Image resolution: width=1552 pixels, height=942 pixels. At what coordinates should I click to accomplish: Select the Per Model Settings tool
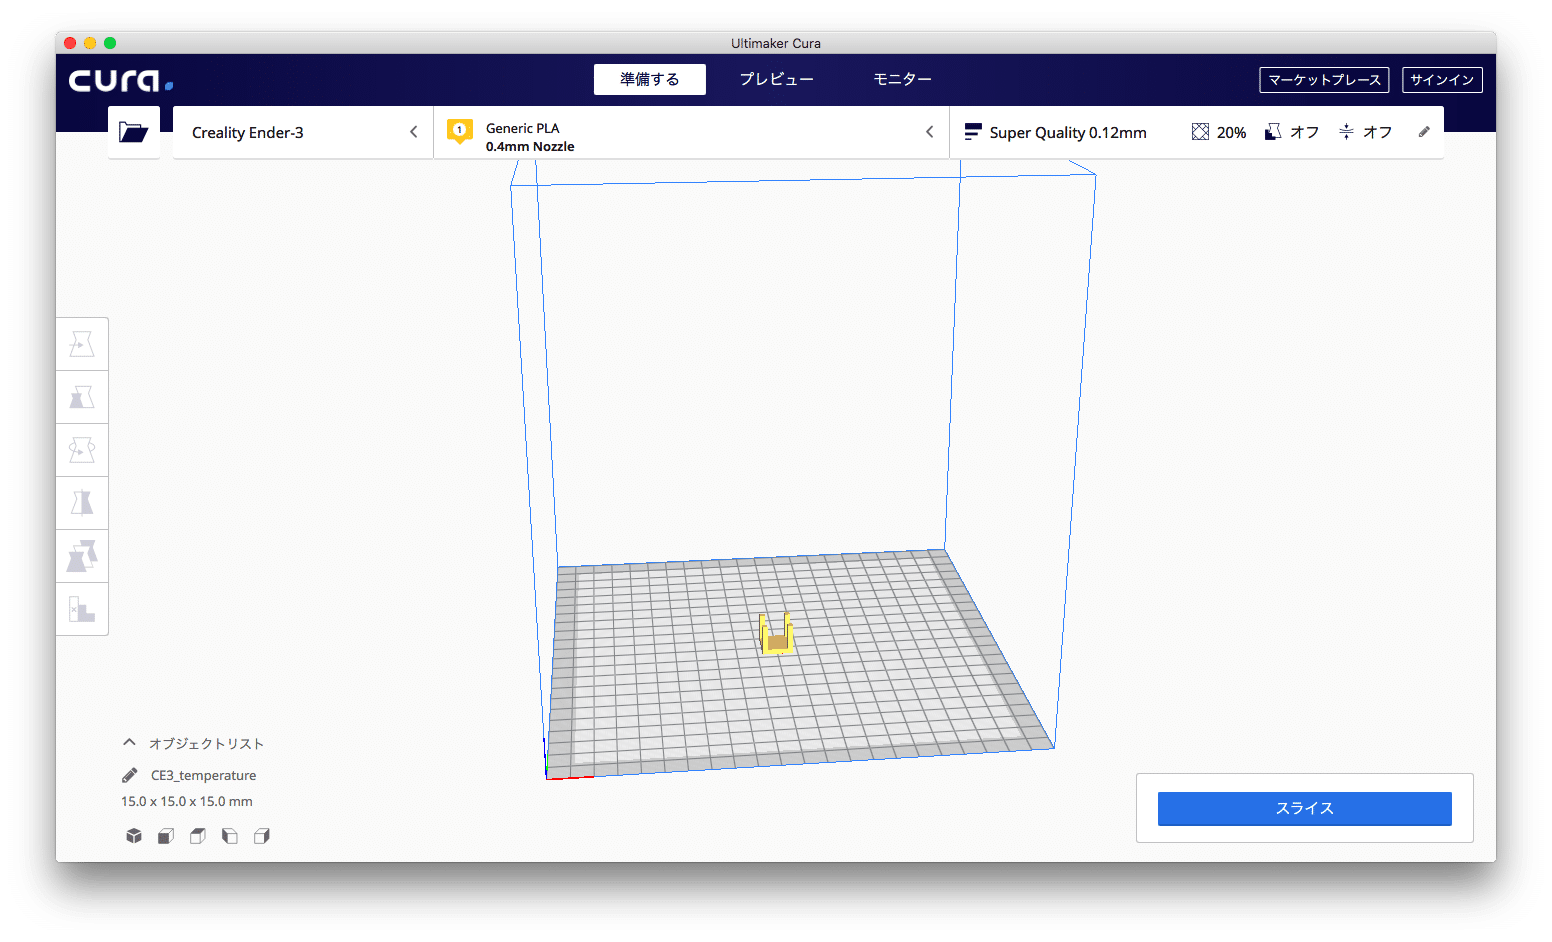[x=82, y=556]
